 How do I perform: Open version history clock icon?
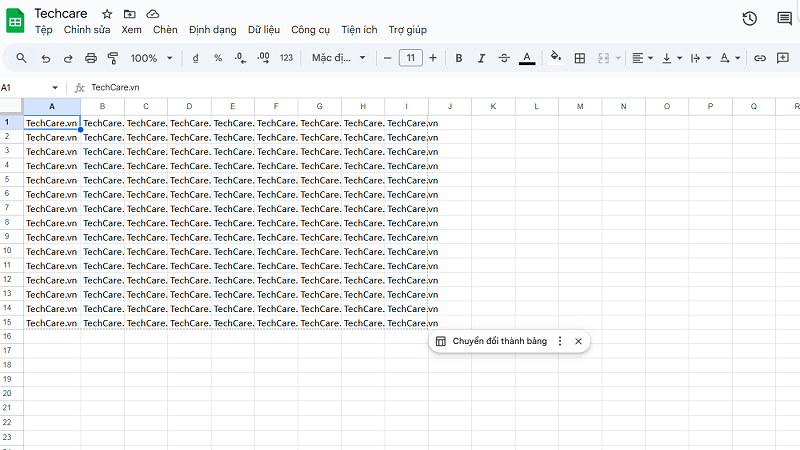750,19
